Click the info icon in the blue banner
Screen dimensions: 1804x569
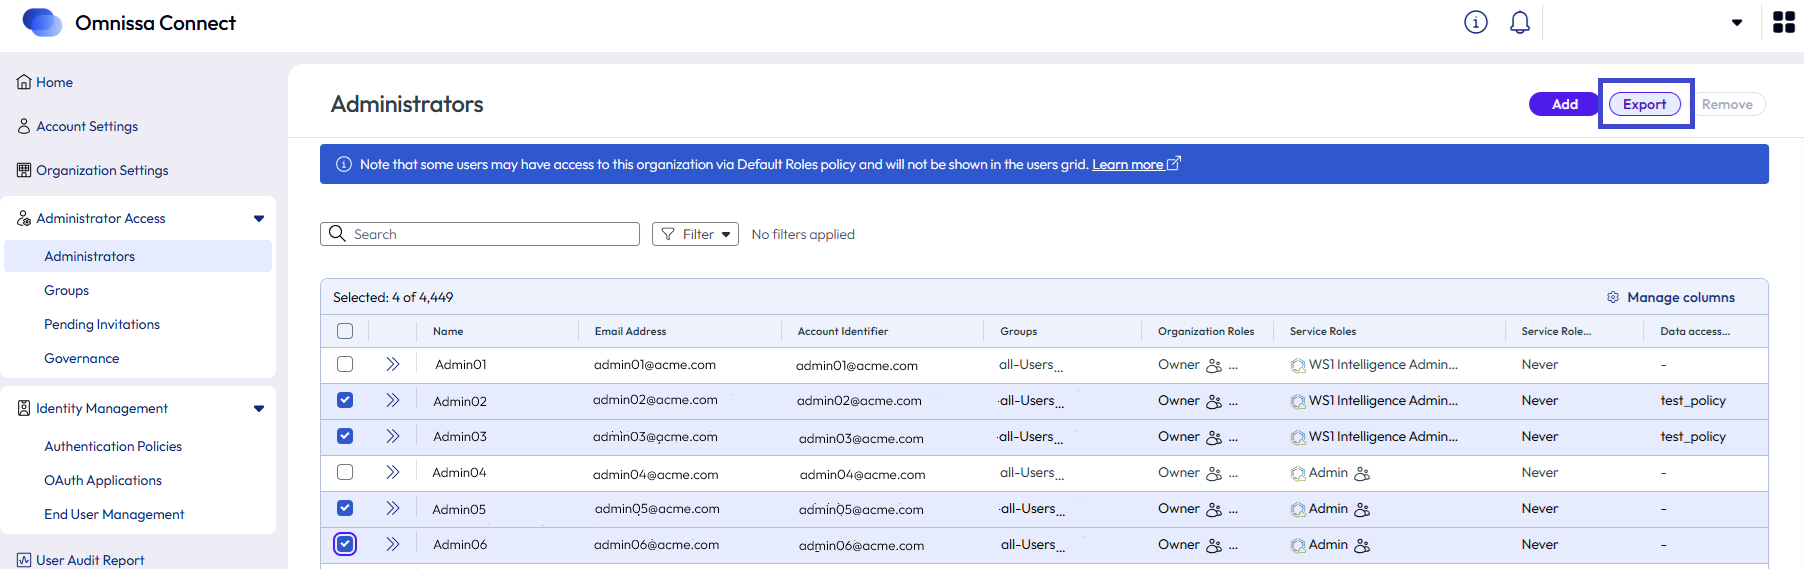344,164
